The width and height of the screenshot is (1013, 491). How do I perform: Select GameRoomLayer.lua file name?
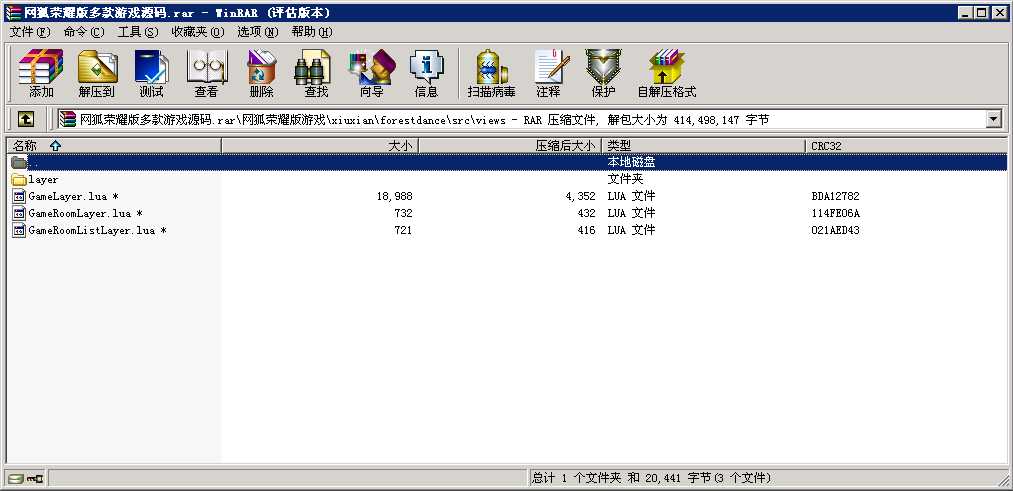85,213
